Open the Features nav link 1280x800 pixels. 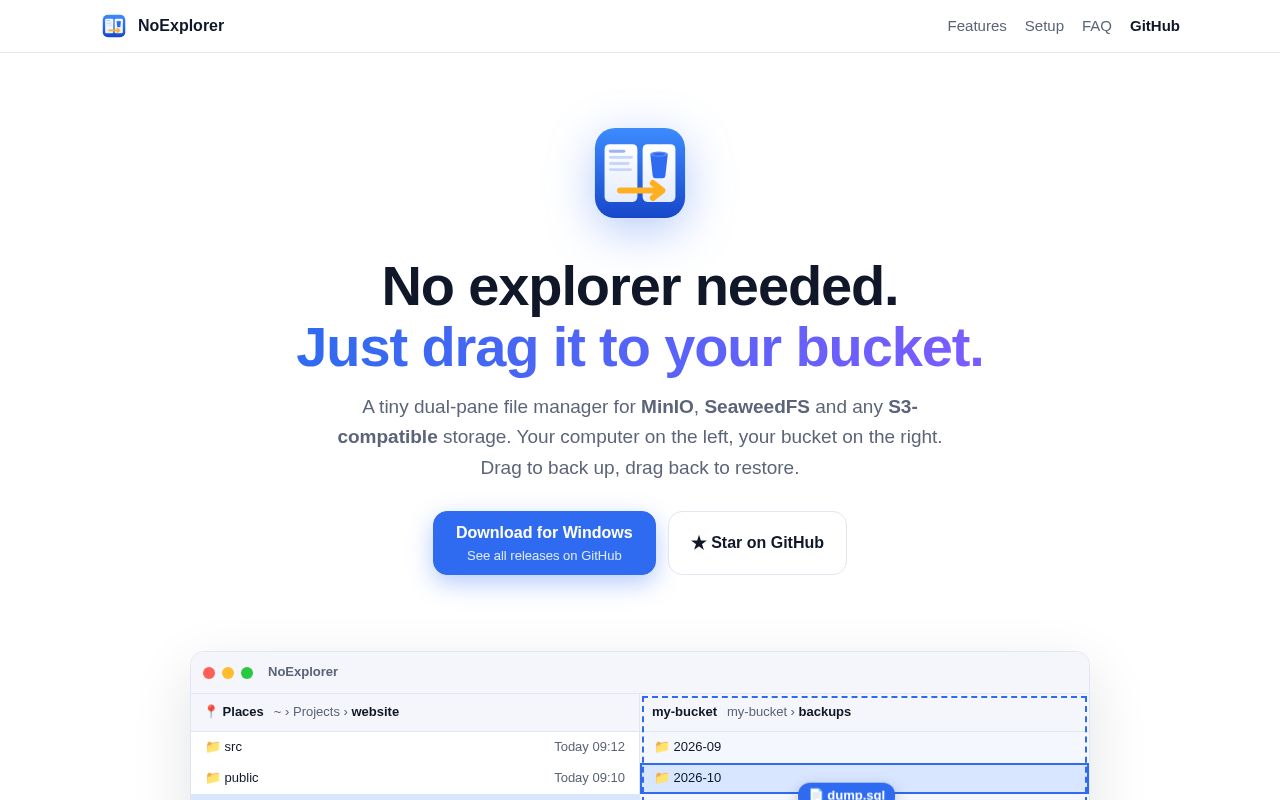[977, 26]
